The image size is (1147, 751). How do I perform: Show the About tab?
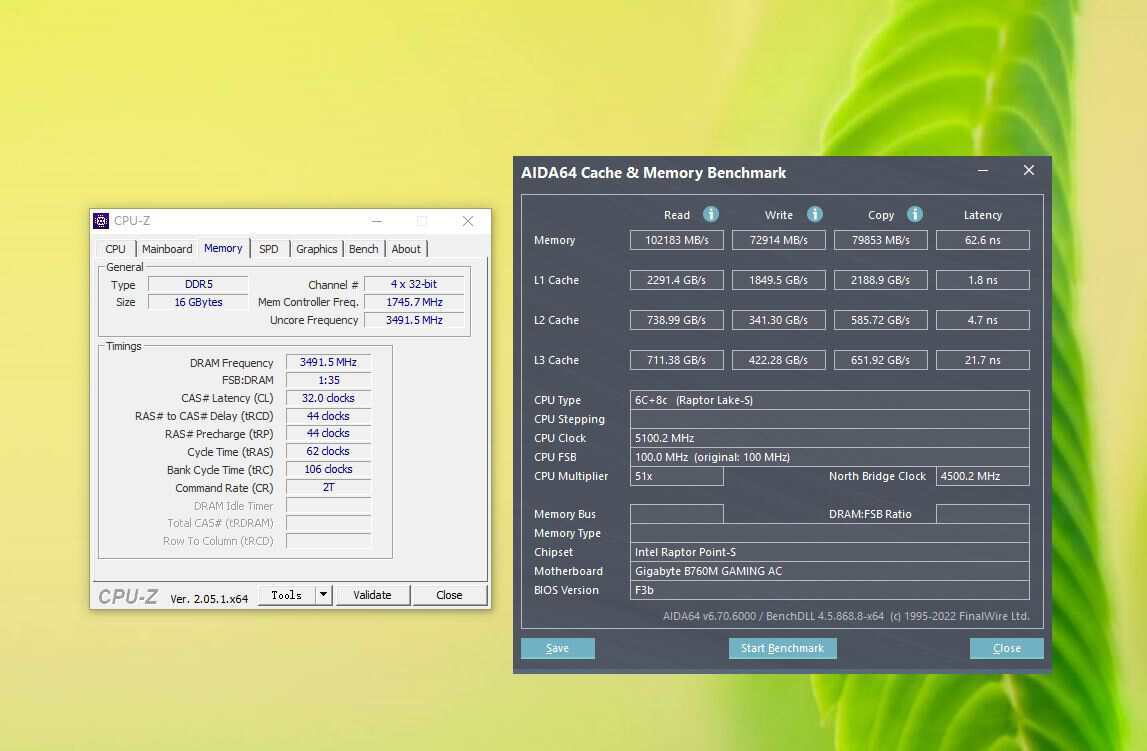406,249
